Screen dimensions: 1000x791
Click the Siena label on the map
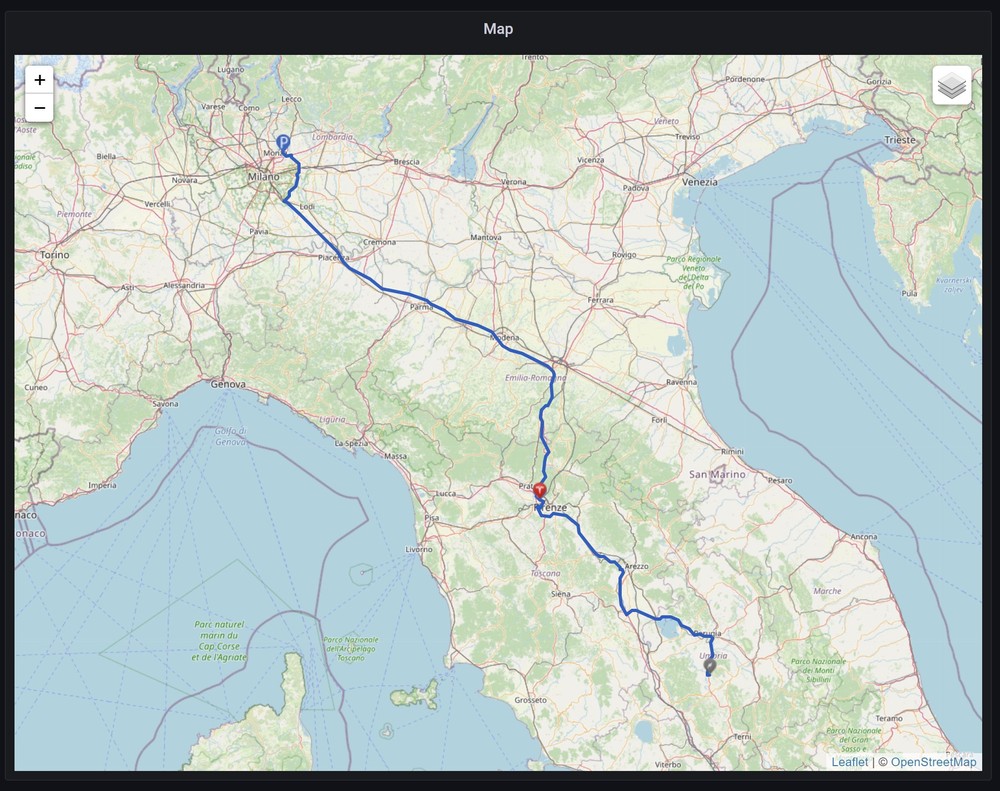coord(561,594)
